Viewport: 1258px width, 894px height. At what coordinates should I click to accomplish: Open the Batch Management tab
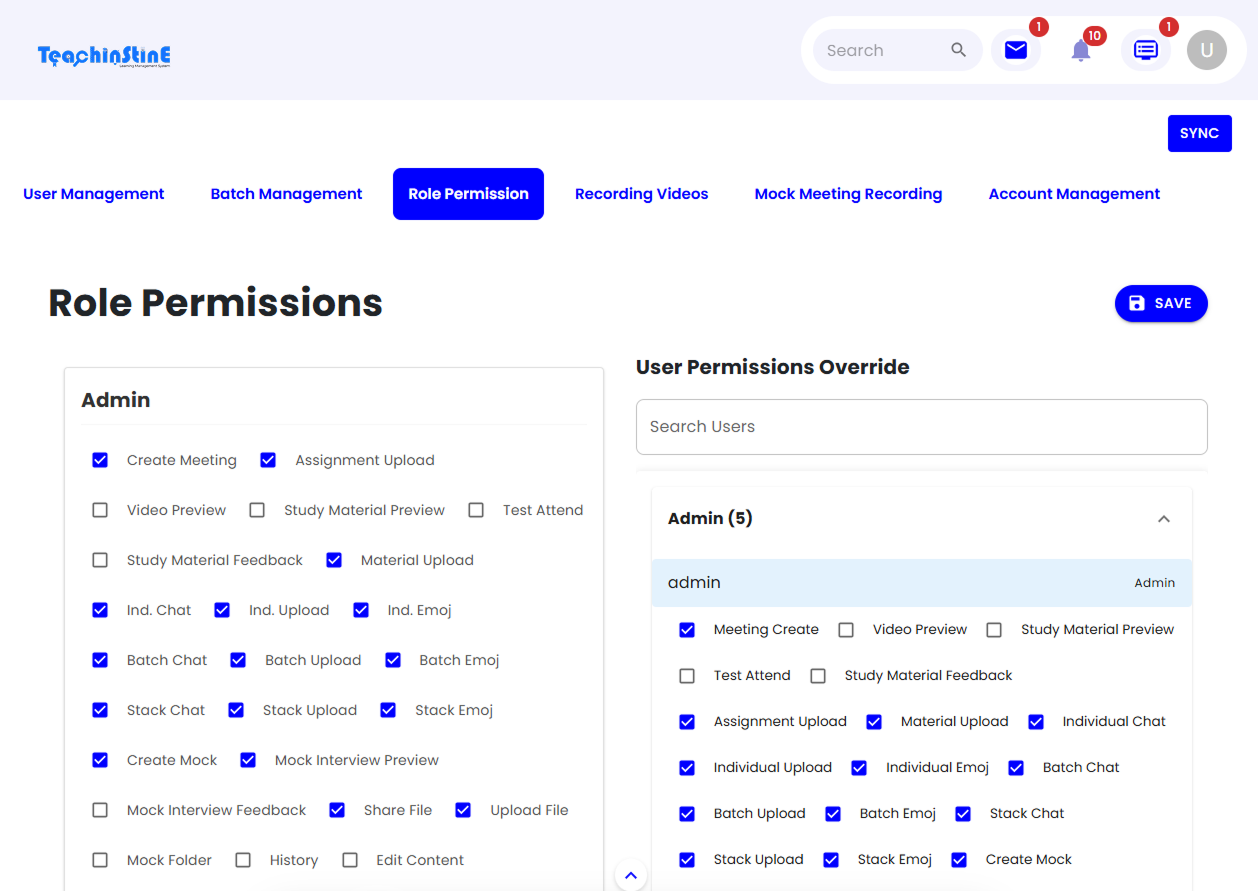[x=286, y=194]
